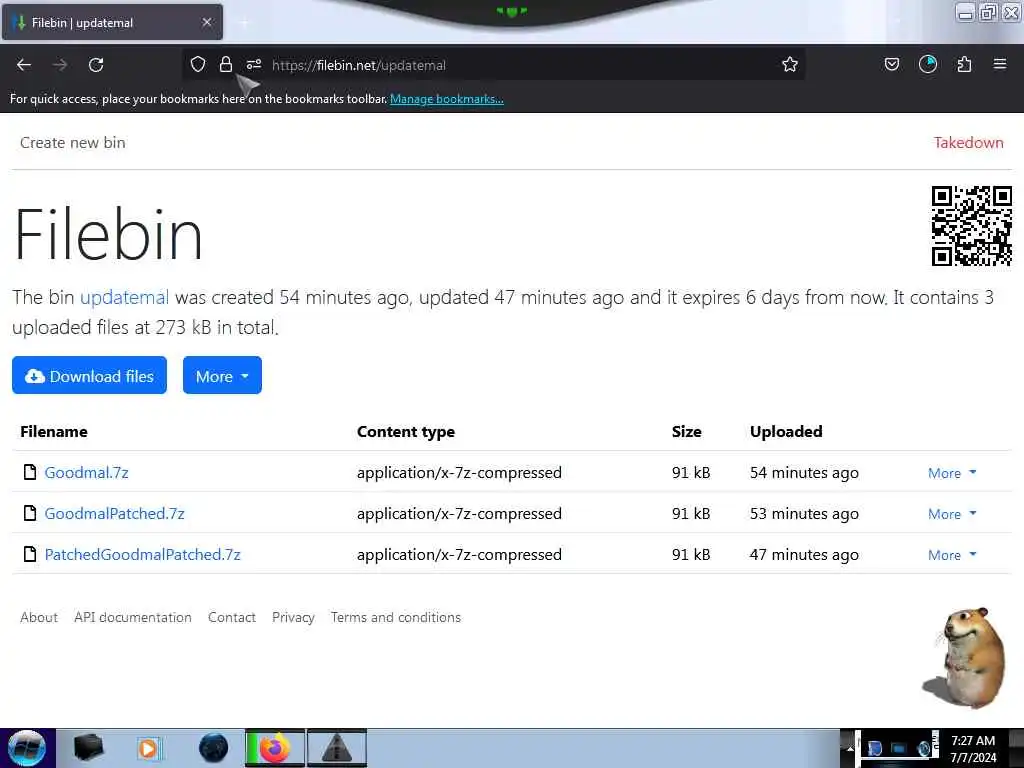Click the Filename column header
Viewport: 1024px width, 768px height.
[x=54, y=431]
